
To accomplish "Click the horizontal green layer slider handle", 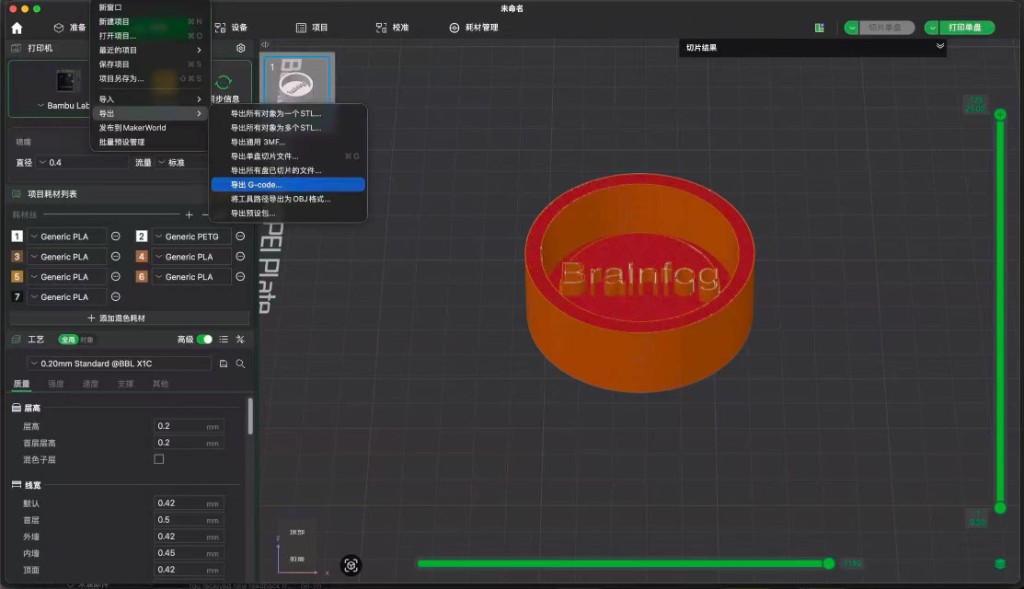I will point(829,564).
